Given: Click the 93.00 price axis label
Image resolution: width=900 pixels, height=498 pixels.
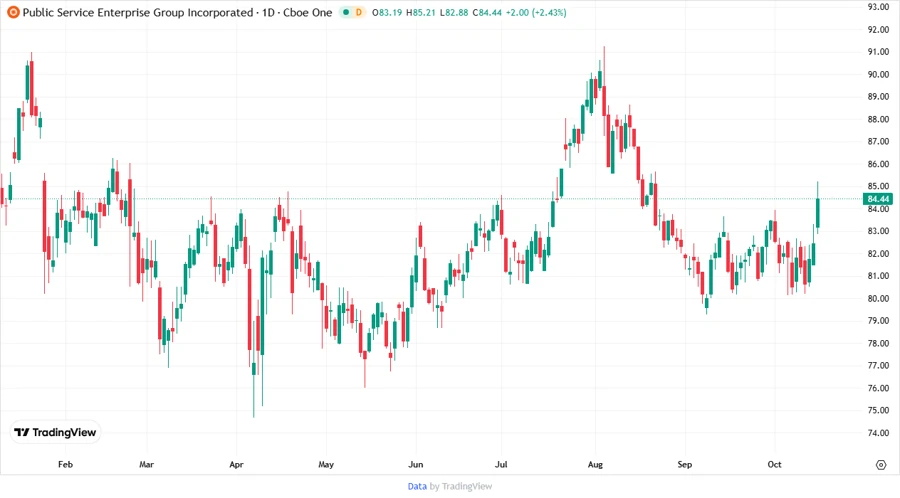Looking at the screenshot, I should click(878, 7).
